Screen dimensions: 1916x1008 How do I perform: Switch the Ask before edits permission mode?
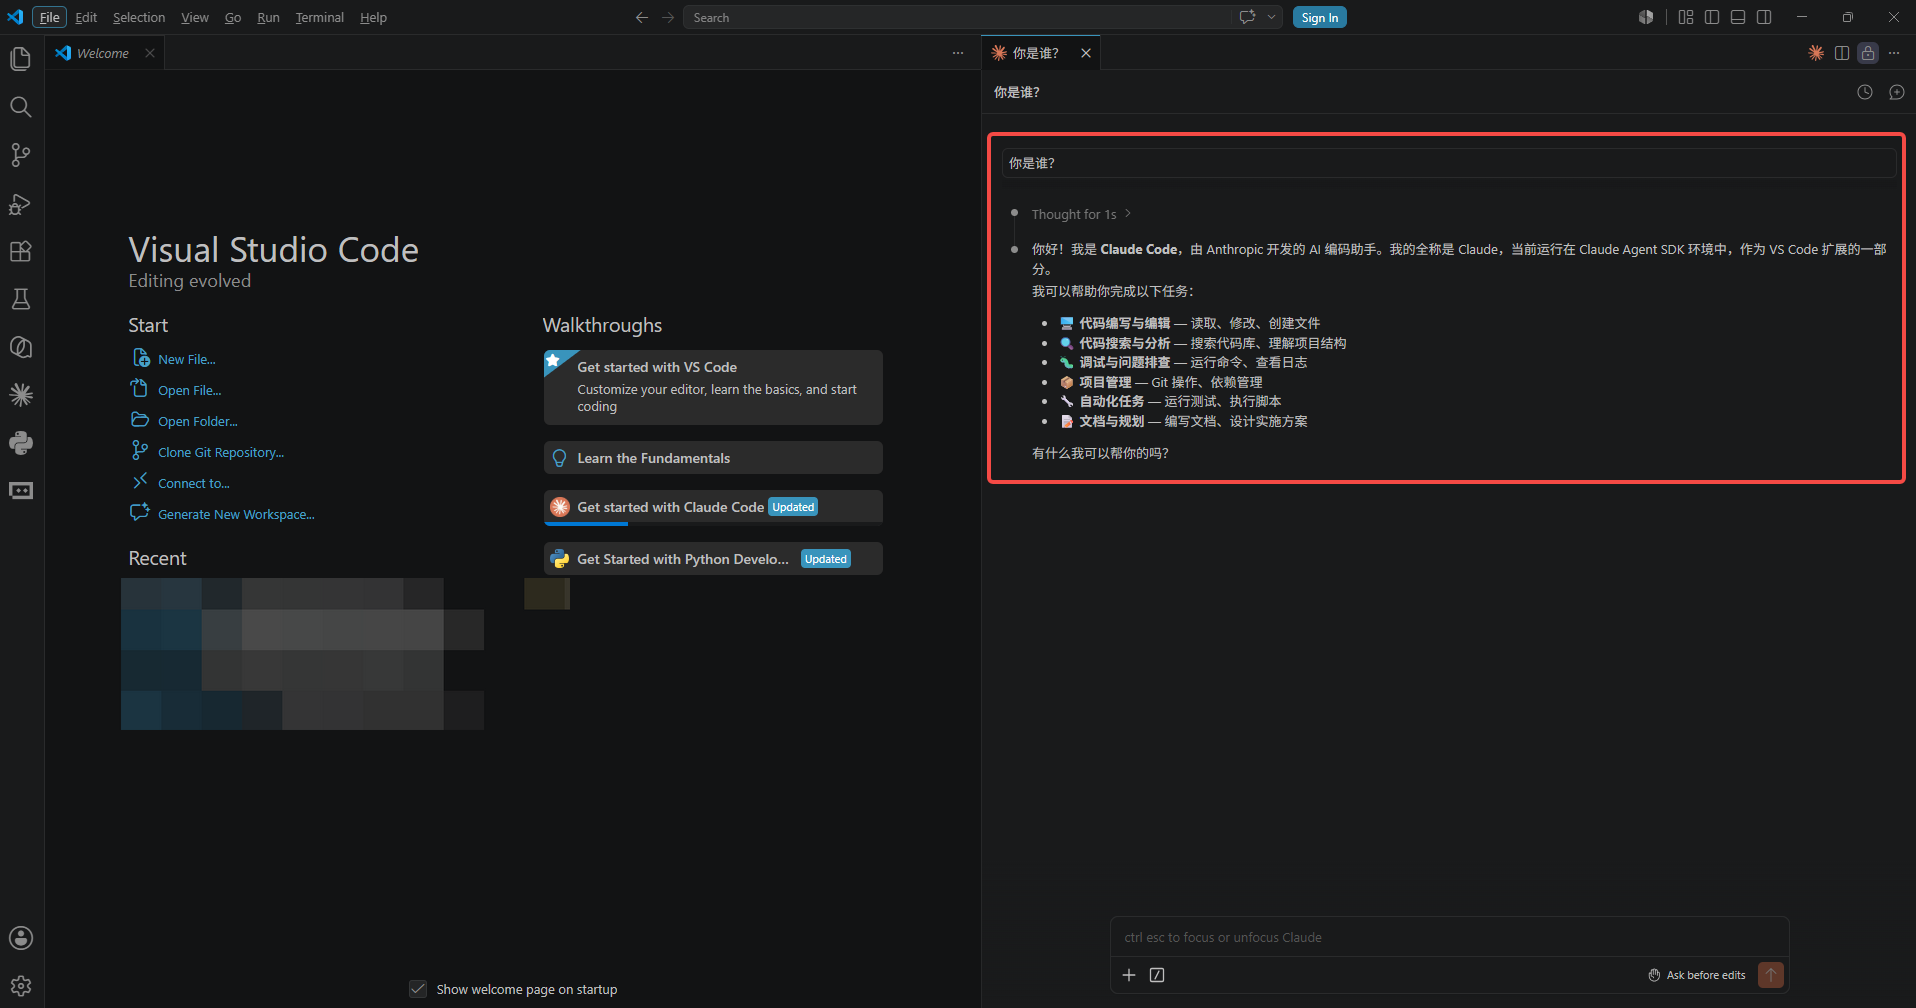click(x=1697, y=975)
